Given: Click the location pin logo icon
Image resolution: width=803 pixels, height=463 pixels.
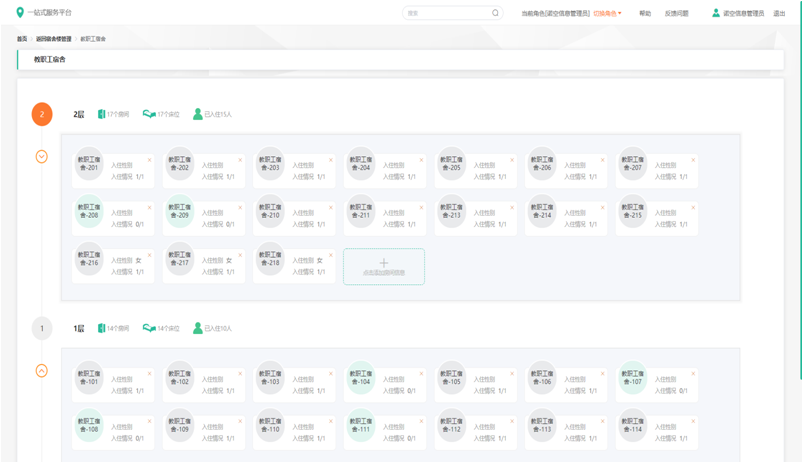Looking at the screenshot, I should pos(20,13).
